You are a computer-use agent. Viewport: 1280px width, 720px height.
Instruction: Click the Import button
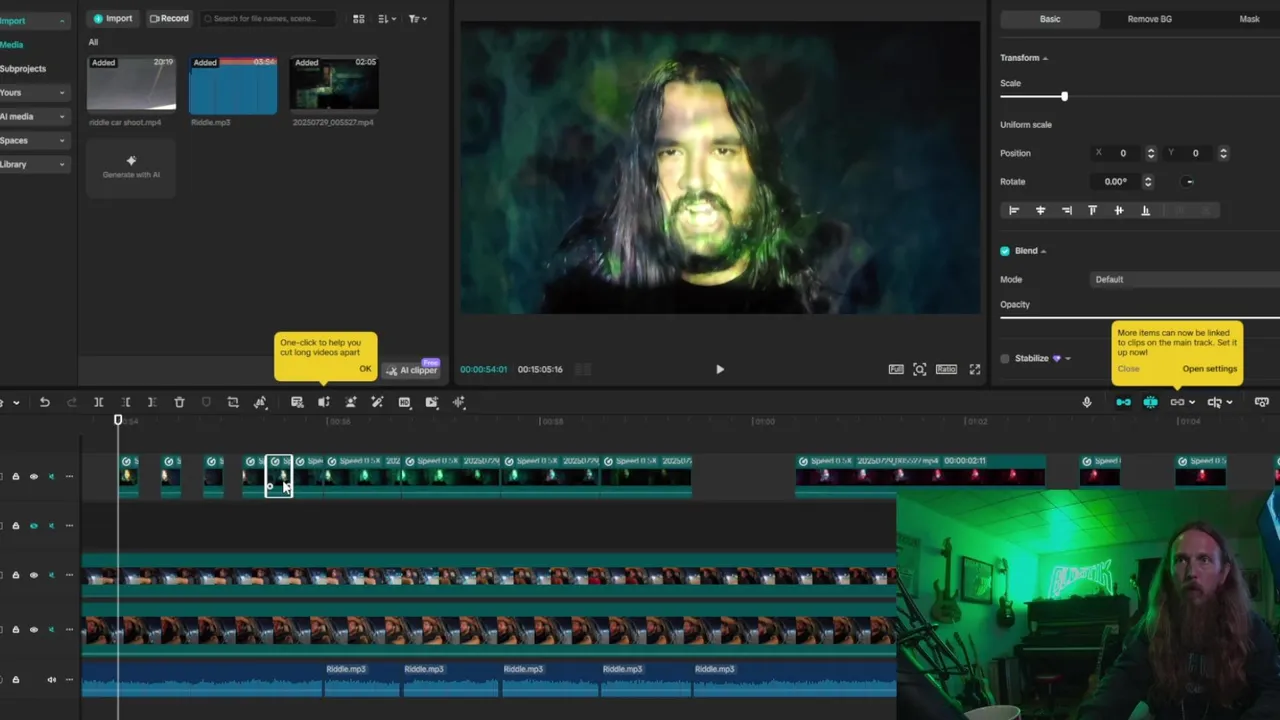pyautogui.click(x=113, y=18)
